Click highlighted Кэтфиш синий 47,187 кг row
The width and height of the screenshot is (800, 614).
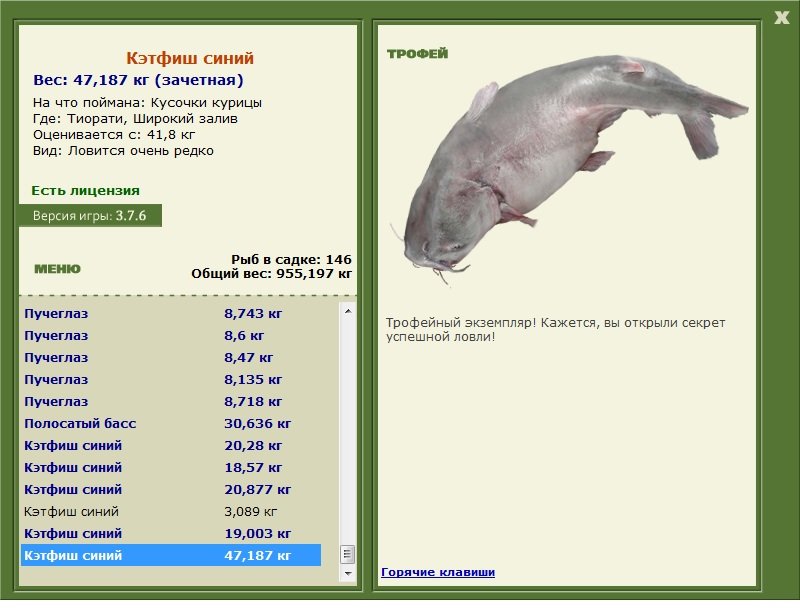[x=170, y=555]
